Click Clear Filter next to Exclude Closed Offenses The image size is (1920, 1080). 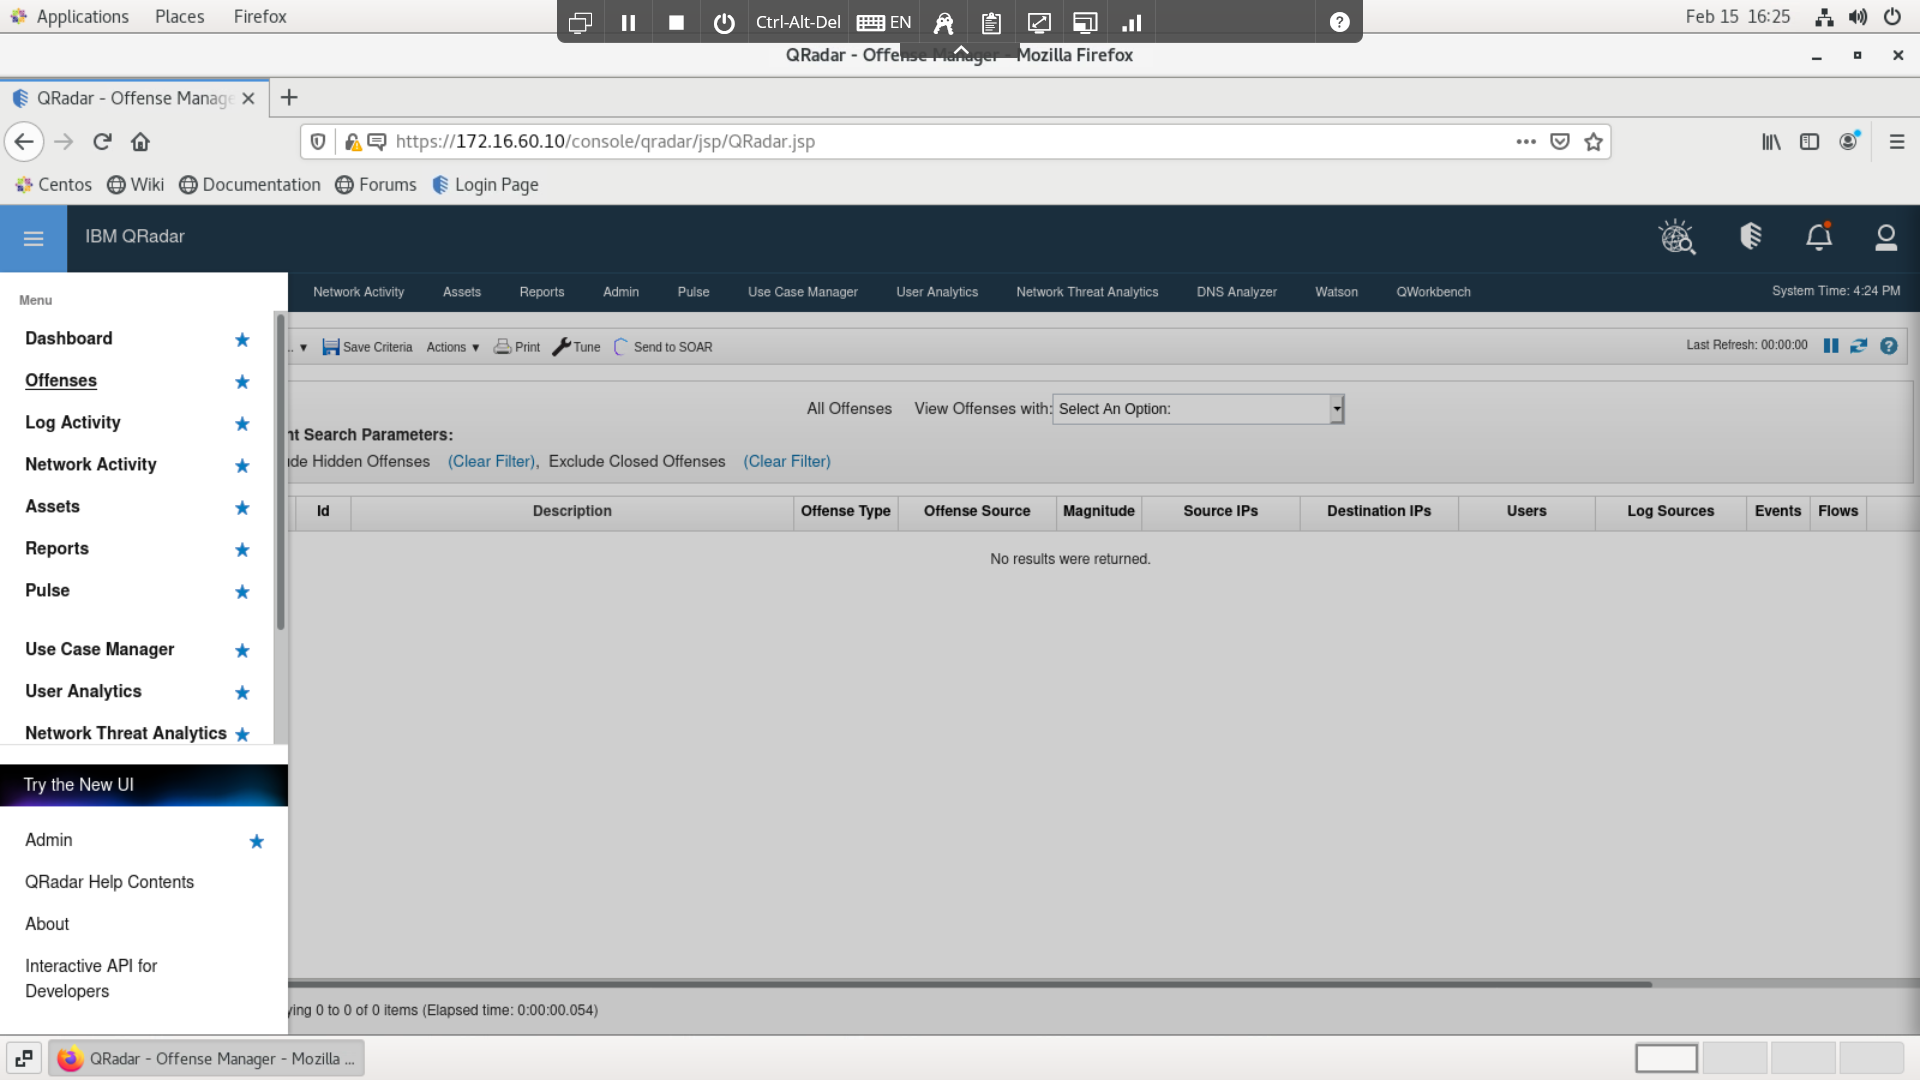(x=786, y=461)
